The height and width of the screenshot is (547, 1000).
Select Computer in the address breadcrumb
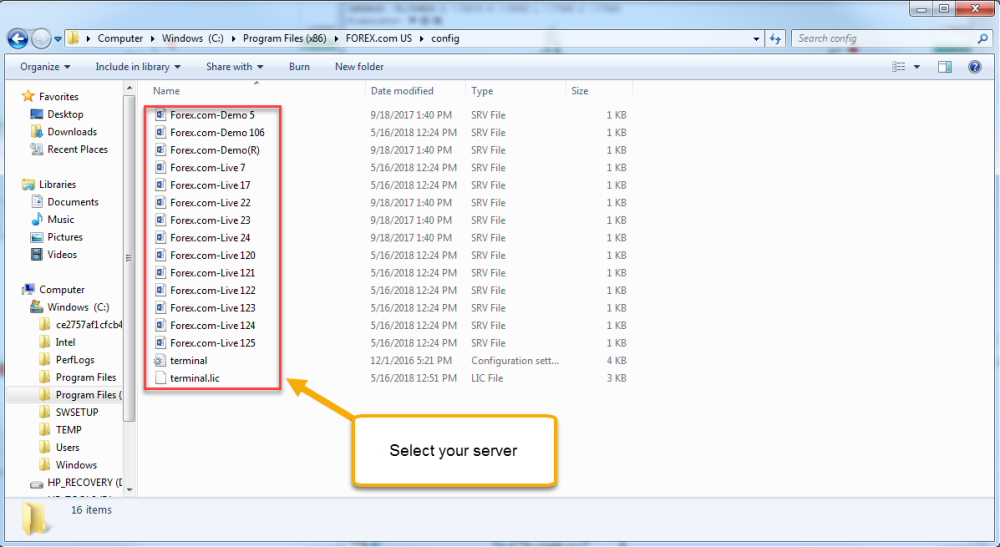tap(120, 39)
